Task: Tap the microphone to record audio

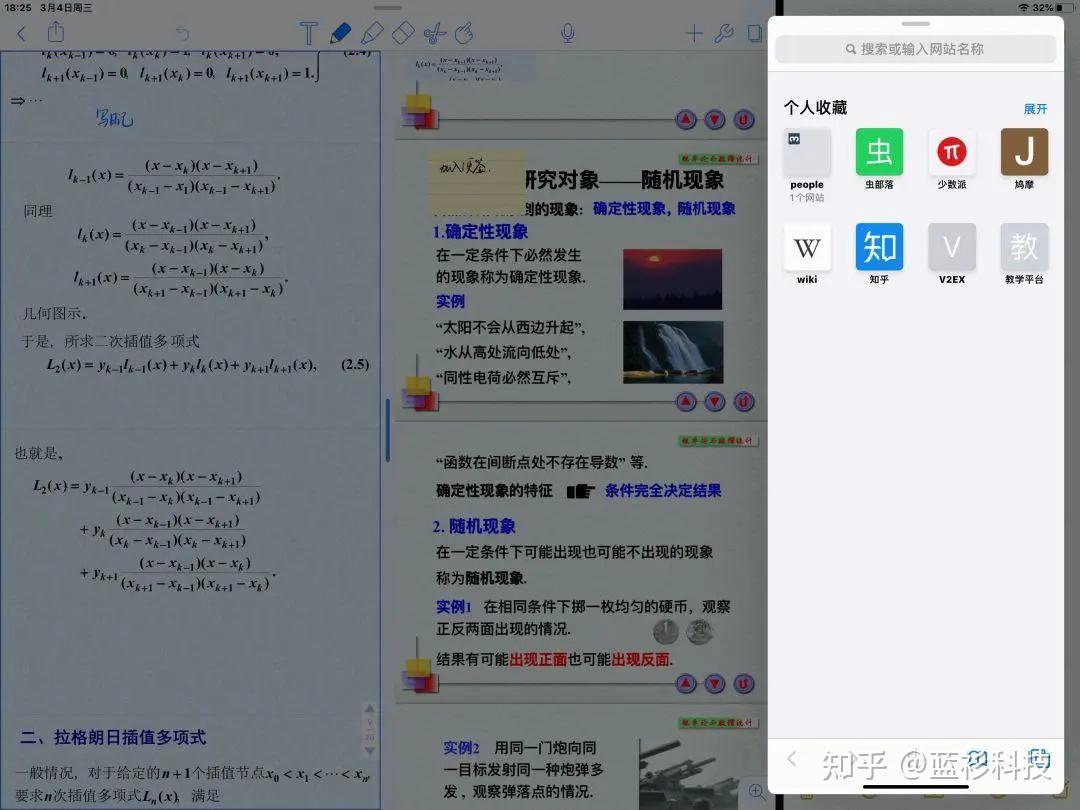Action: (x=566, y=33)
